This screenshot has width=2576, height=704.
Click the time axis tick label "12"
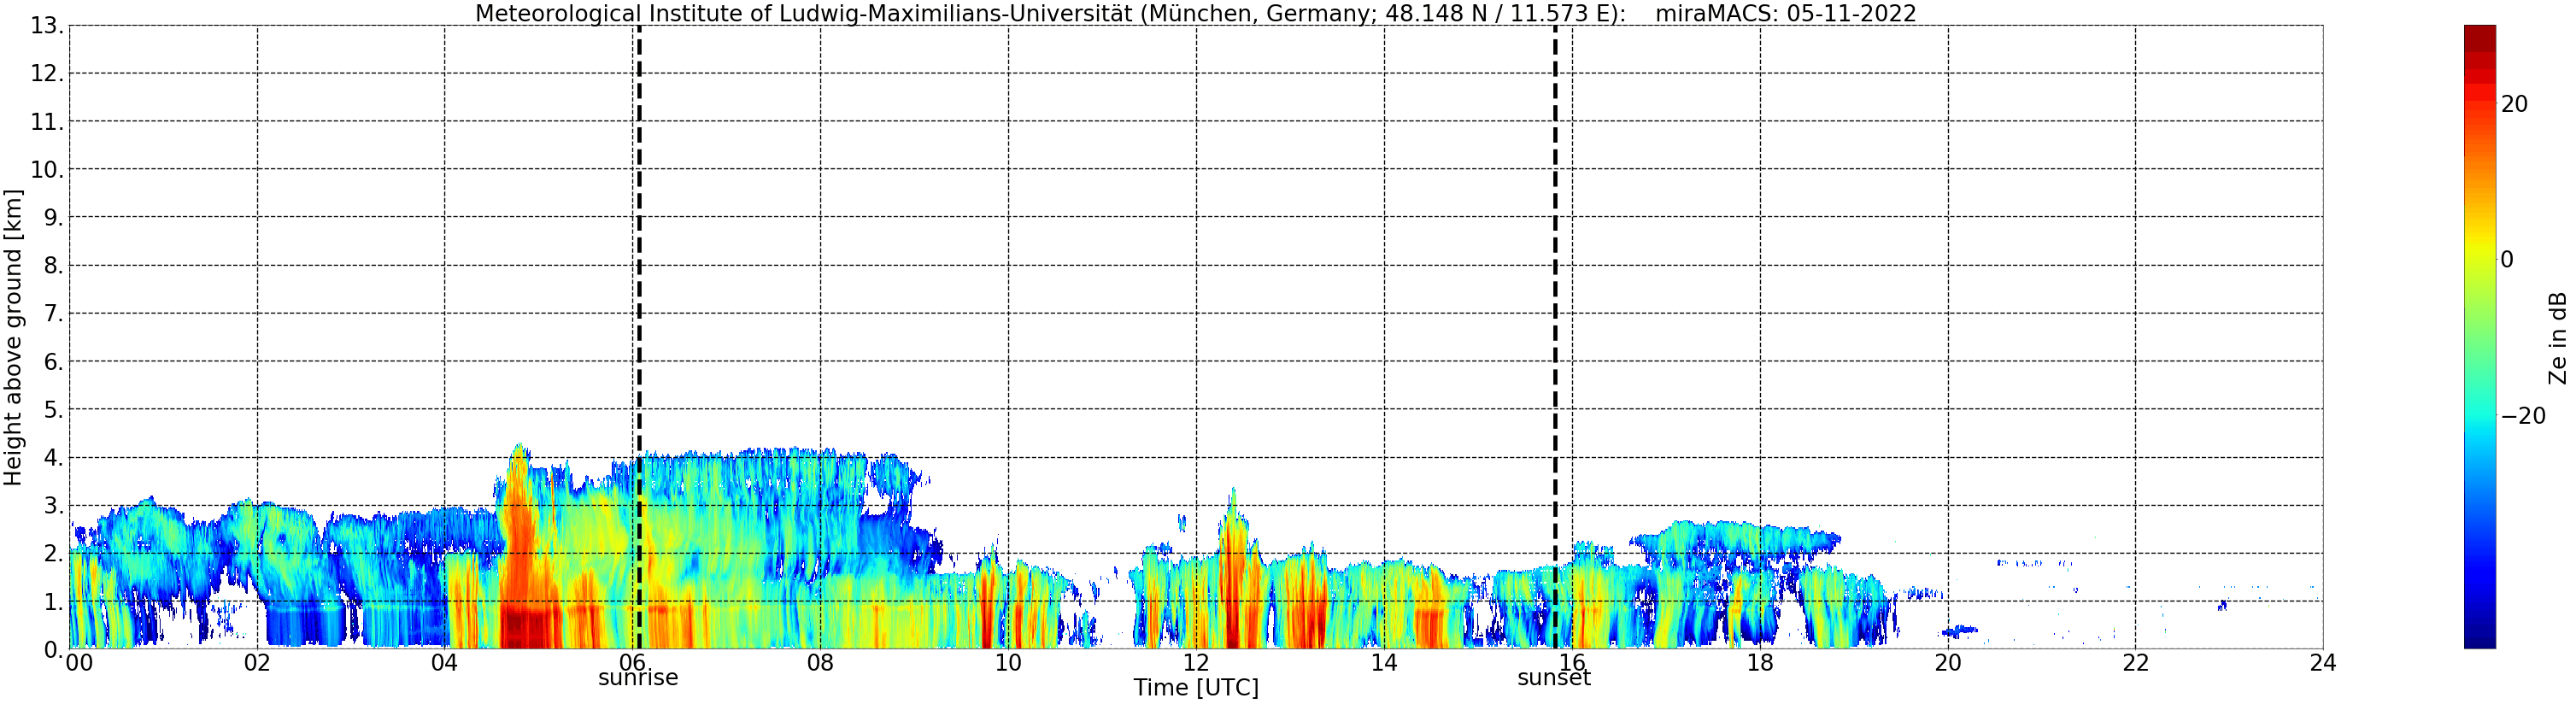(1196, 663)
